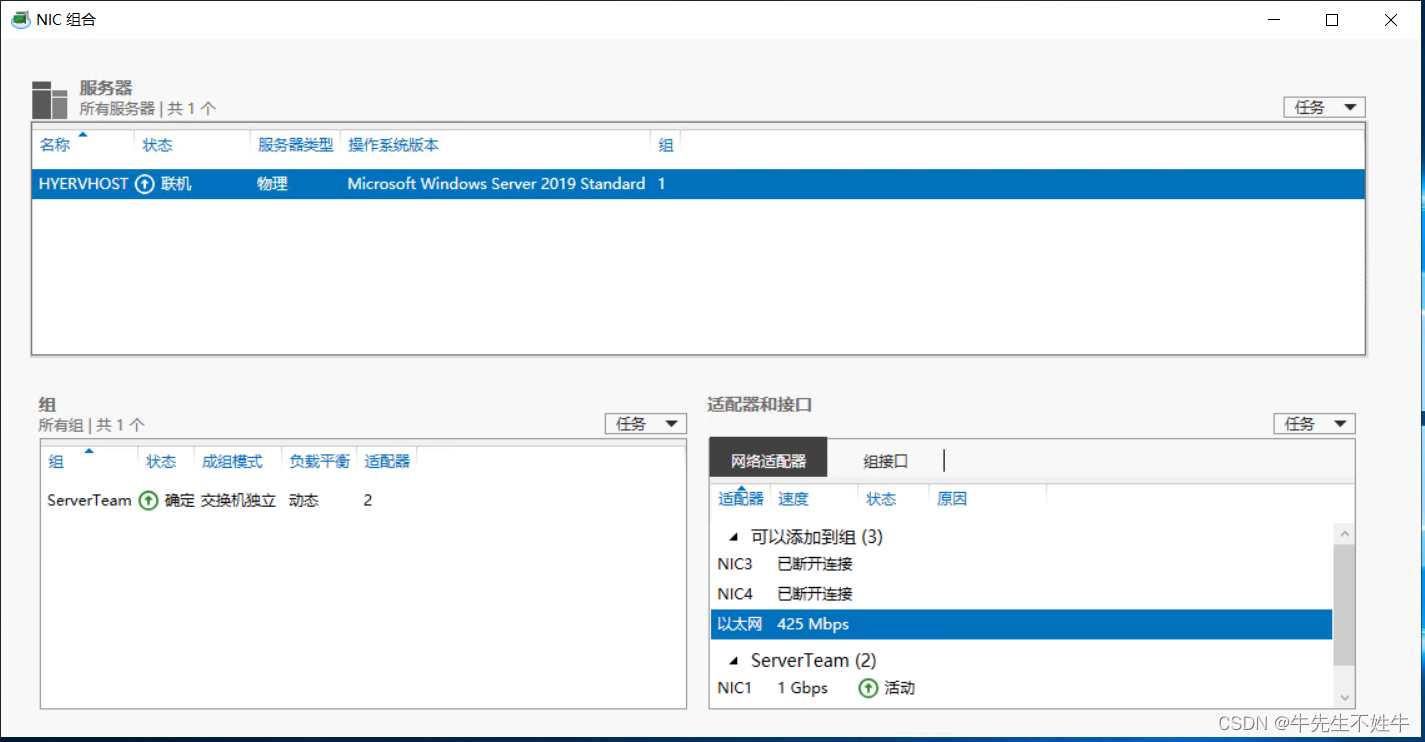Click the servers section tower icon
The height and width of the screenshot is (742, 1425).
[49, 100]
